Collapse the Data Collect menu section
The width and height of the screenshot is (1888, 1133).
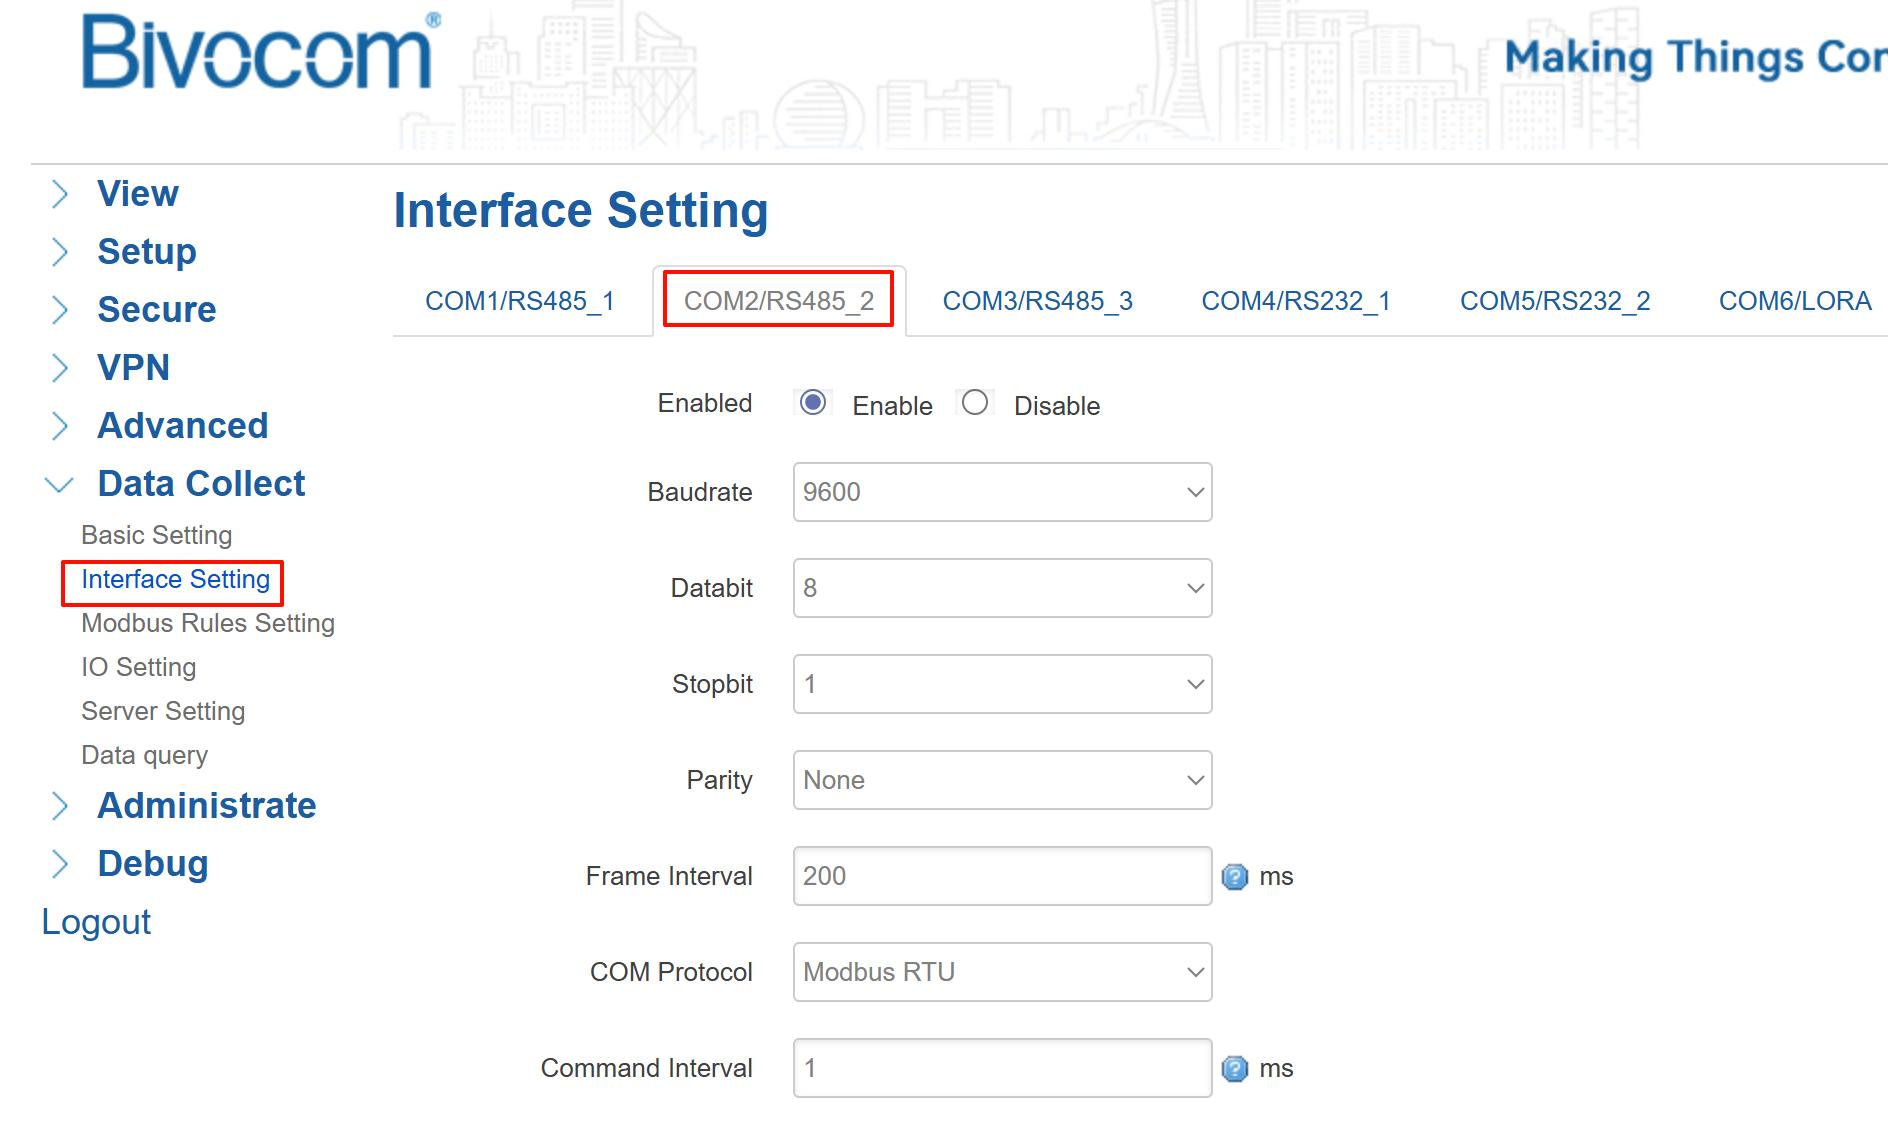(201, 484)
